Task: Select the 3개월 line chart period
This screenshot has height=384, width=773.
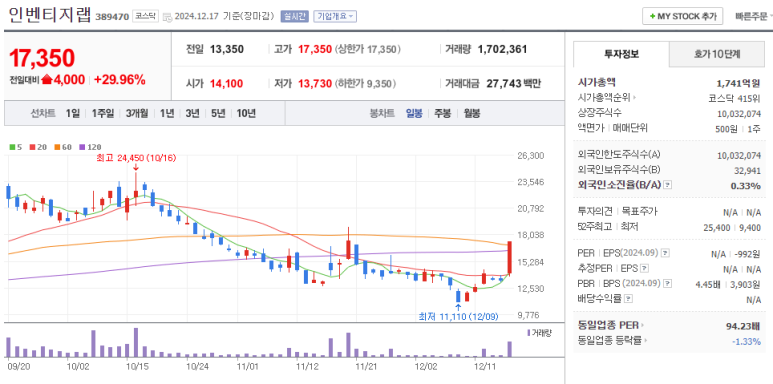Action: 137,113
